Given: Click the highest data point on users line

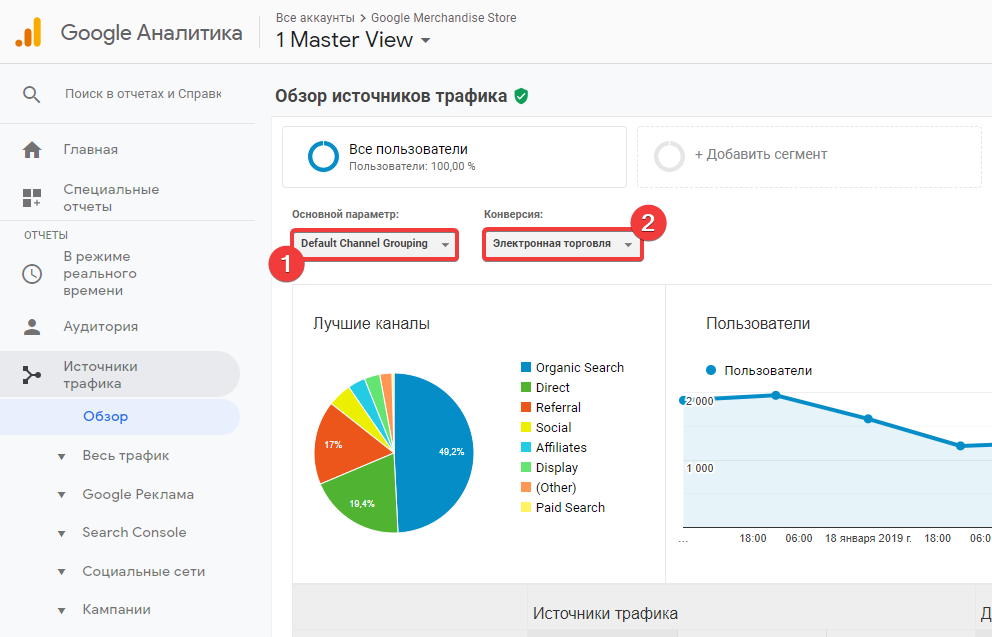Looking at the screenshot, I should (x=776, y=395).
